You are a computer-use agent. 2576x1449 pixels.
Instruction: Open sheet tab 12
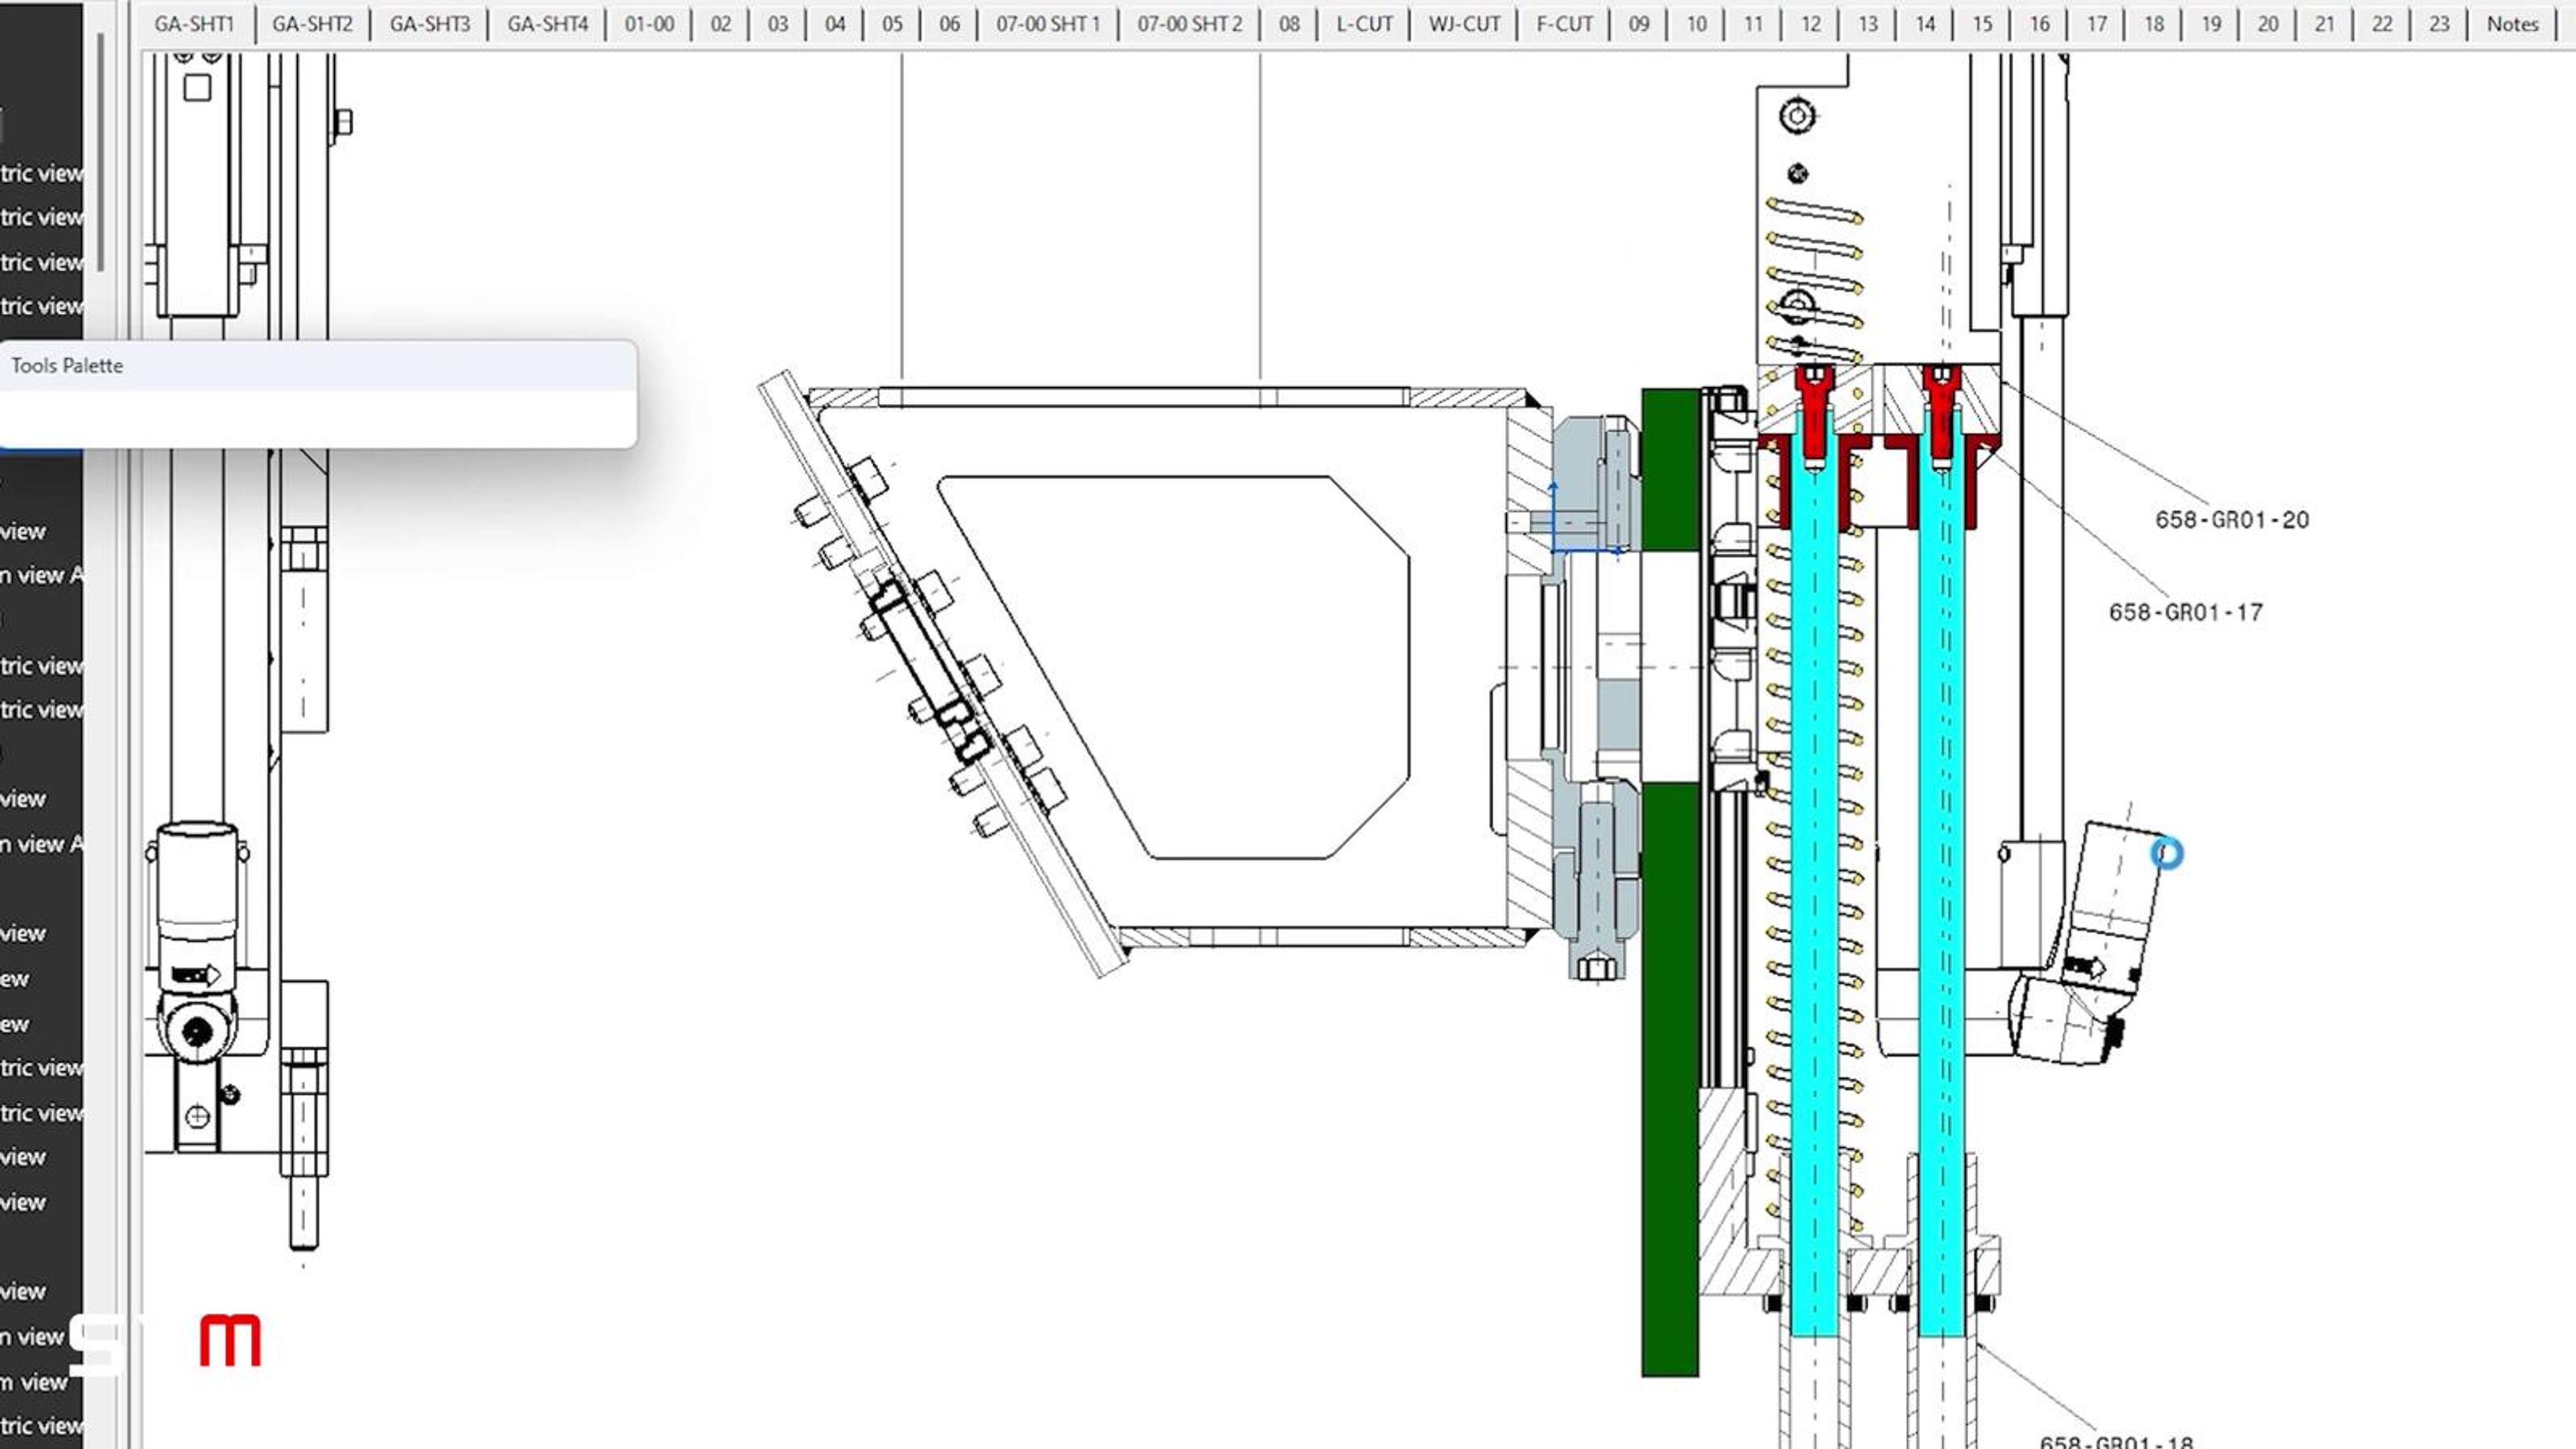coord(1810,24)
